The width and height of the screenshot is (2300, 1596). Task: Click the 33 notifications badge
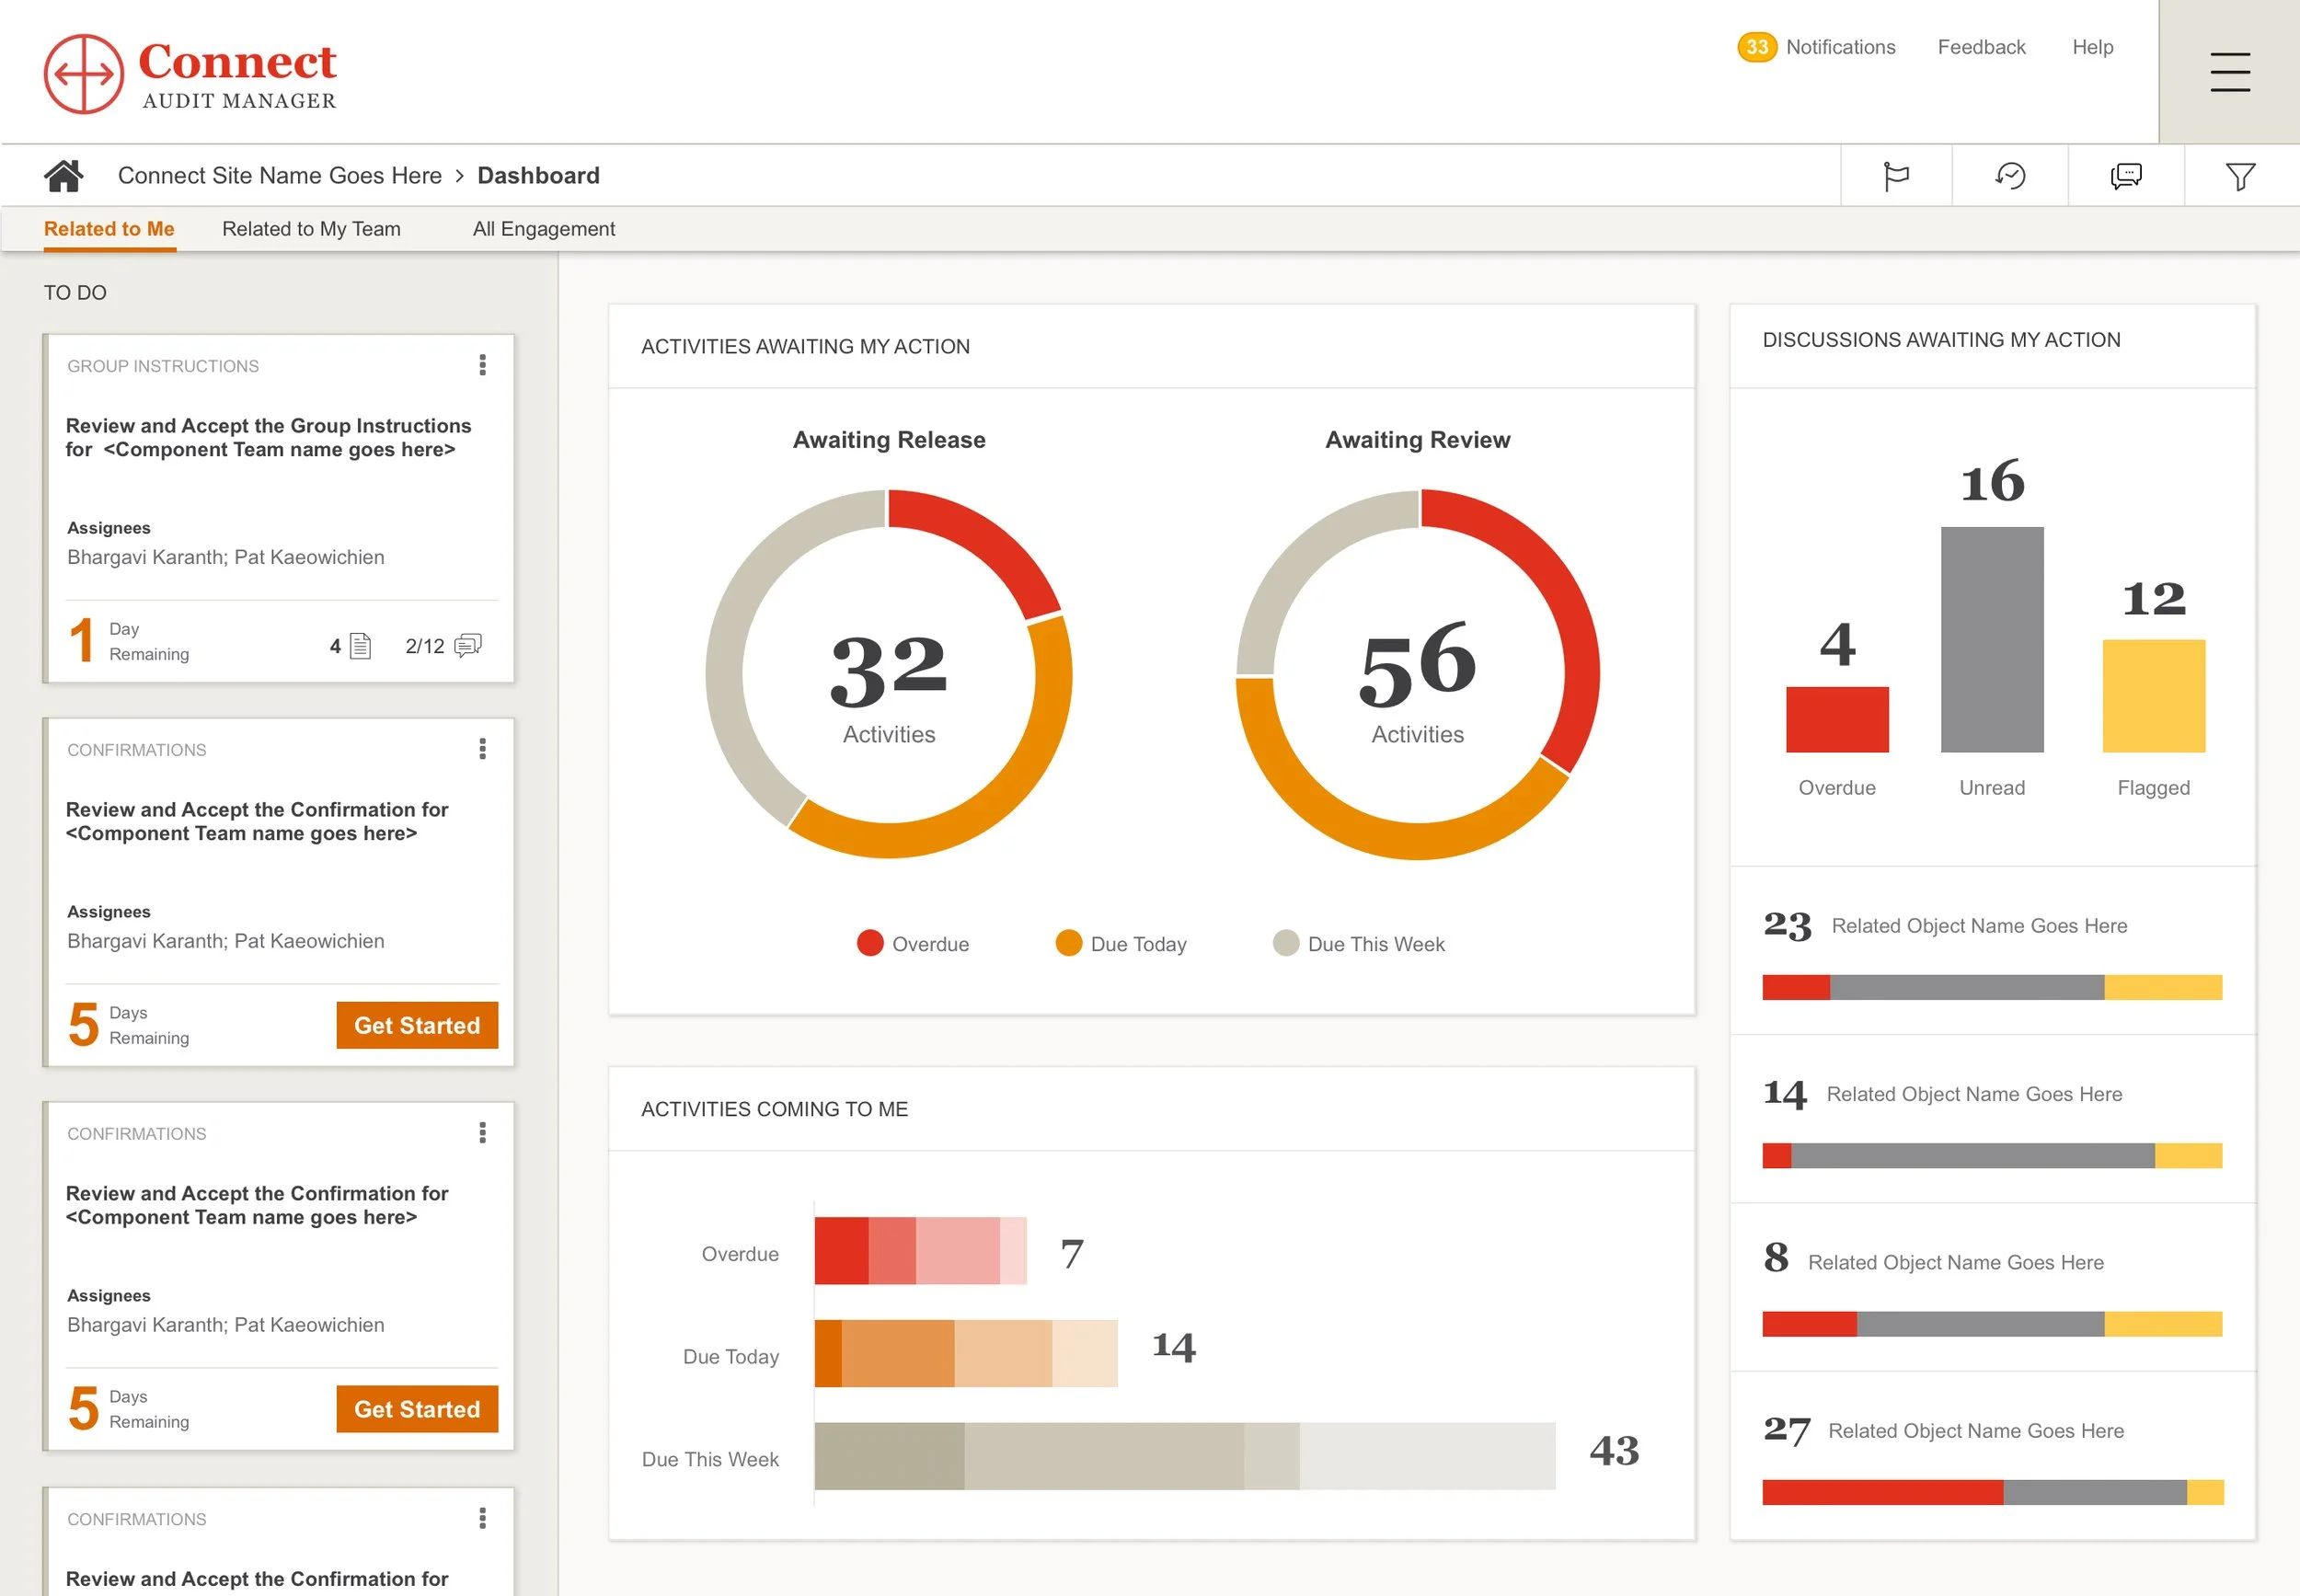(1756, 47)
